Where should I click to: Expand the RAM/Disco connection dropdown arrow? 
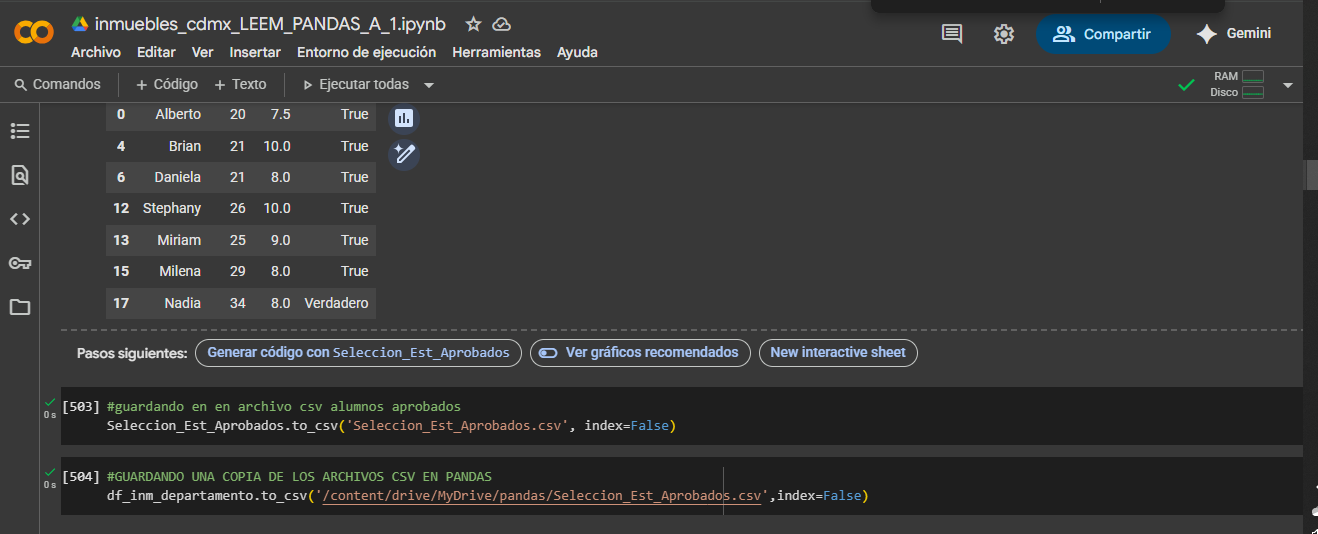click(1288, 85)
